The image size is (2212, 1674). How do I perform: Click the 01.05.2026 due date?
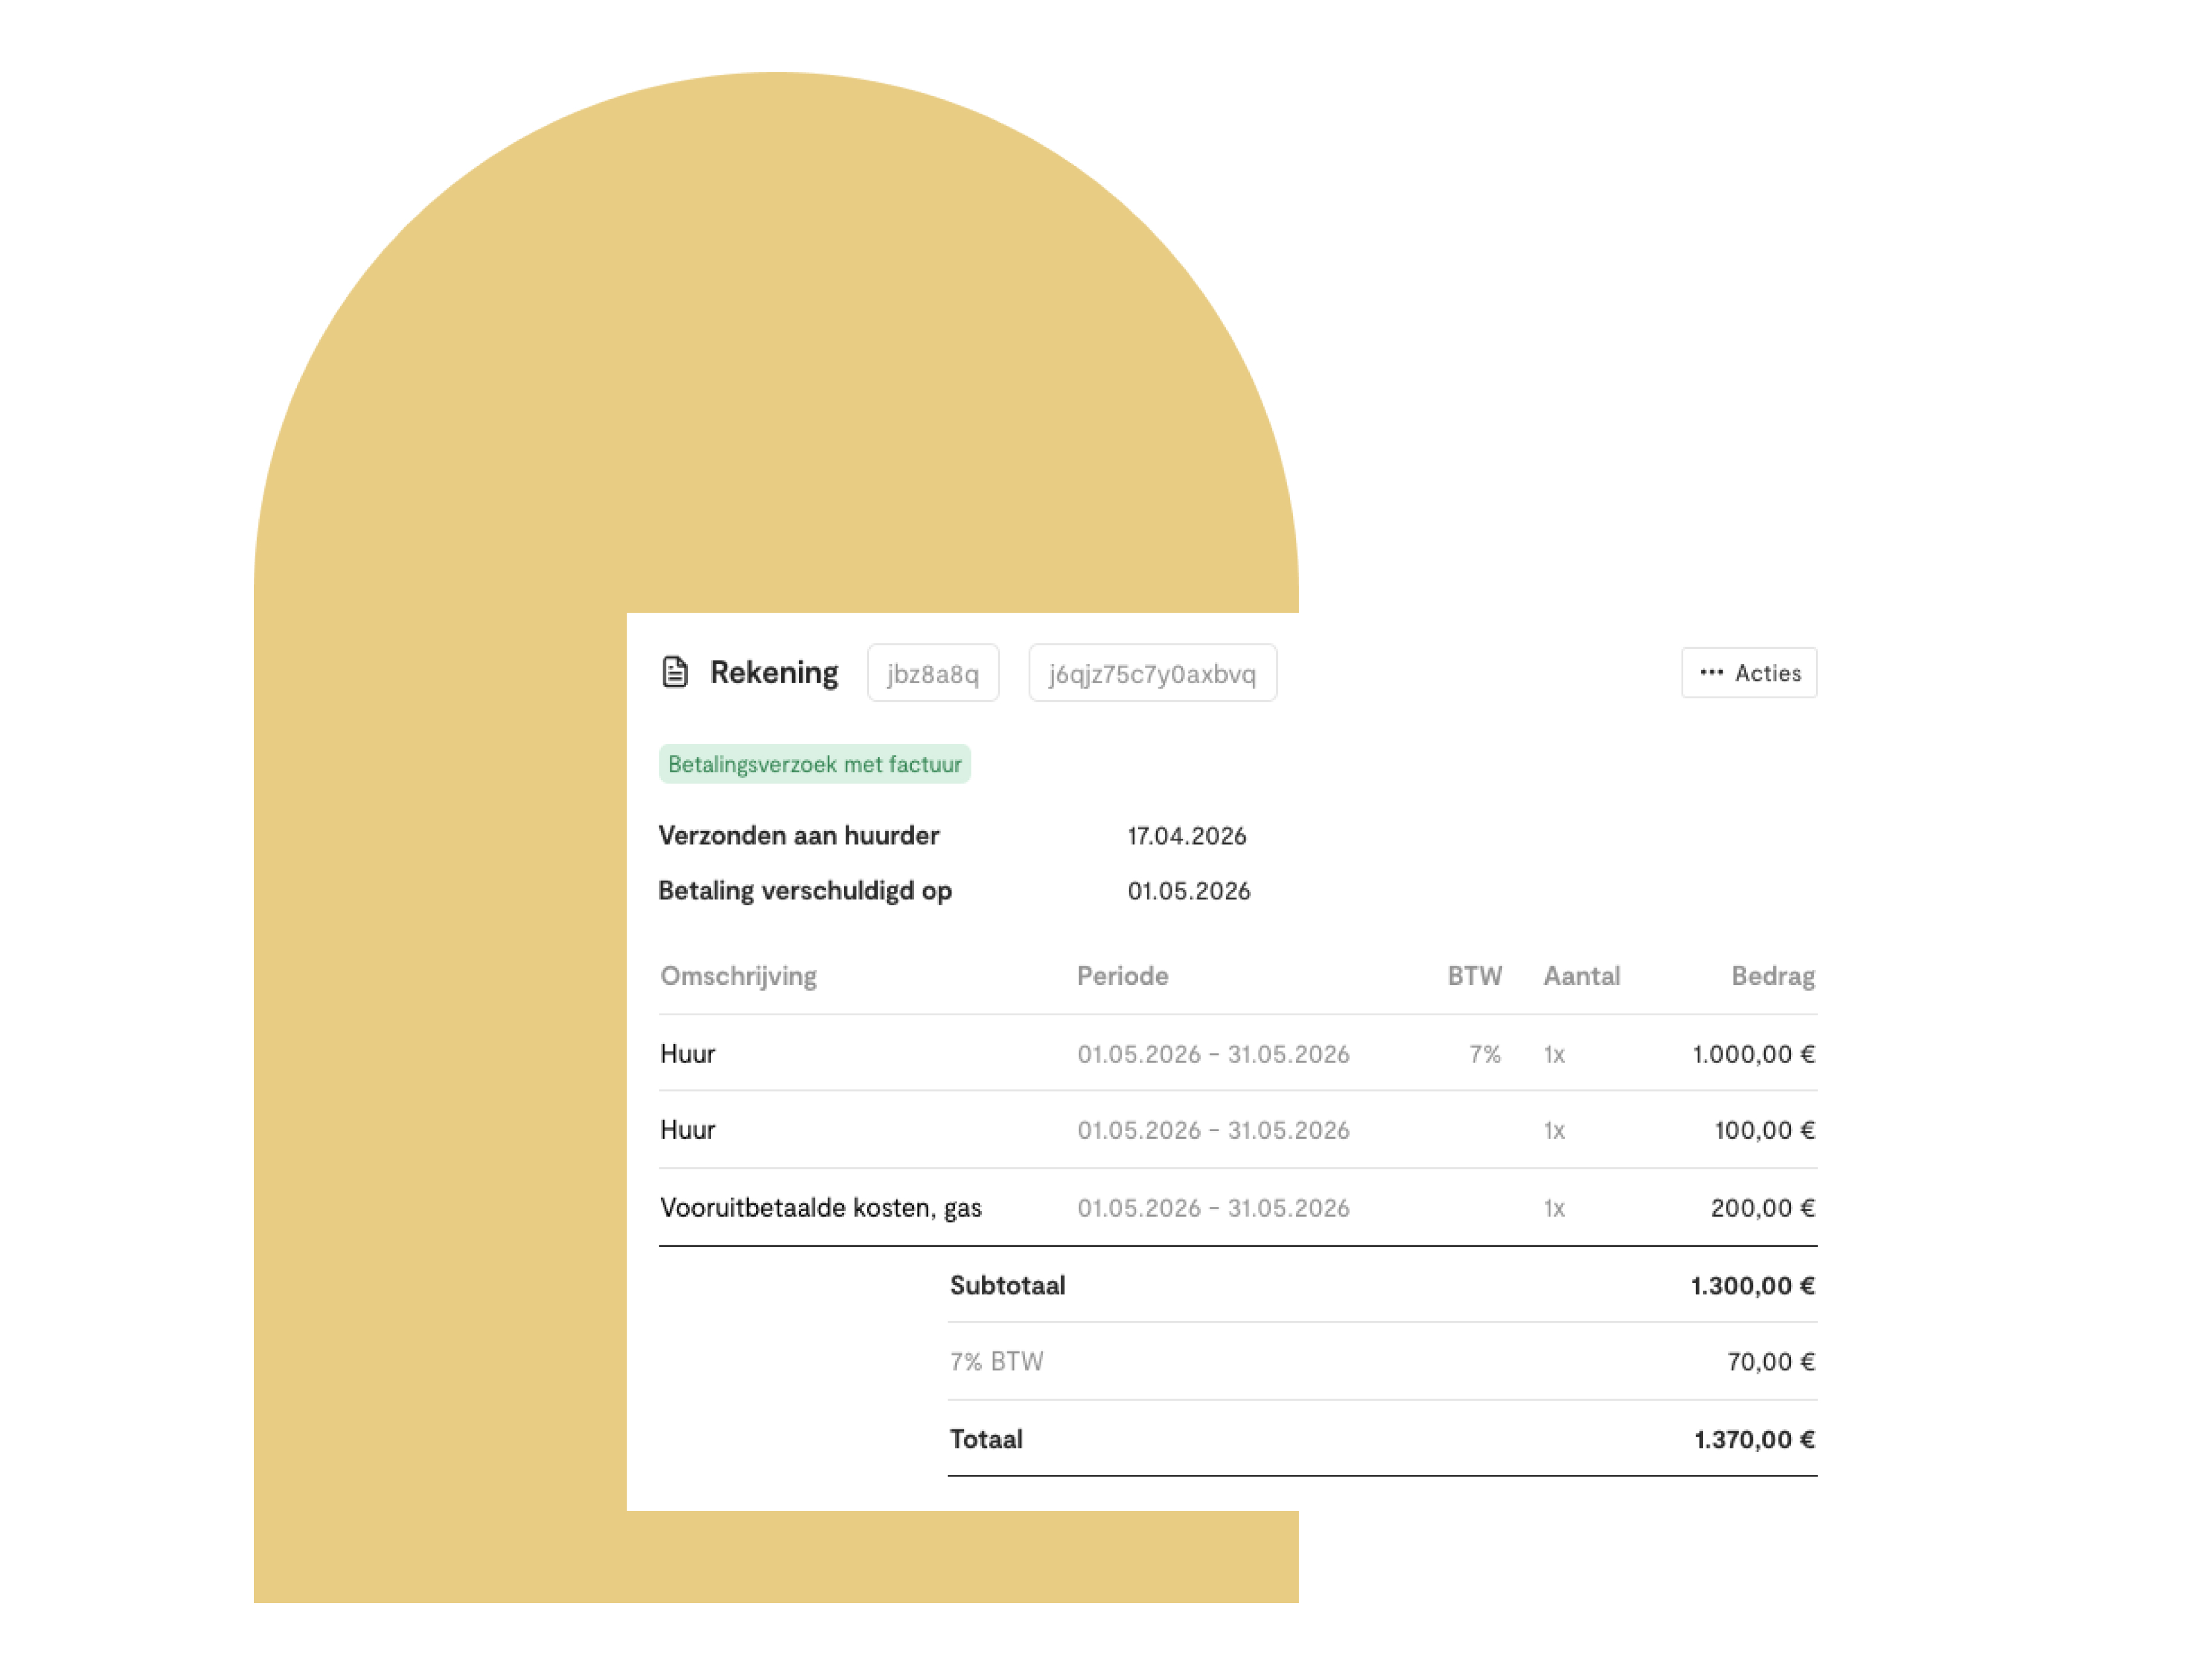(x=1188, y=891)
